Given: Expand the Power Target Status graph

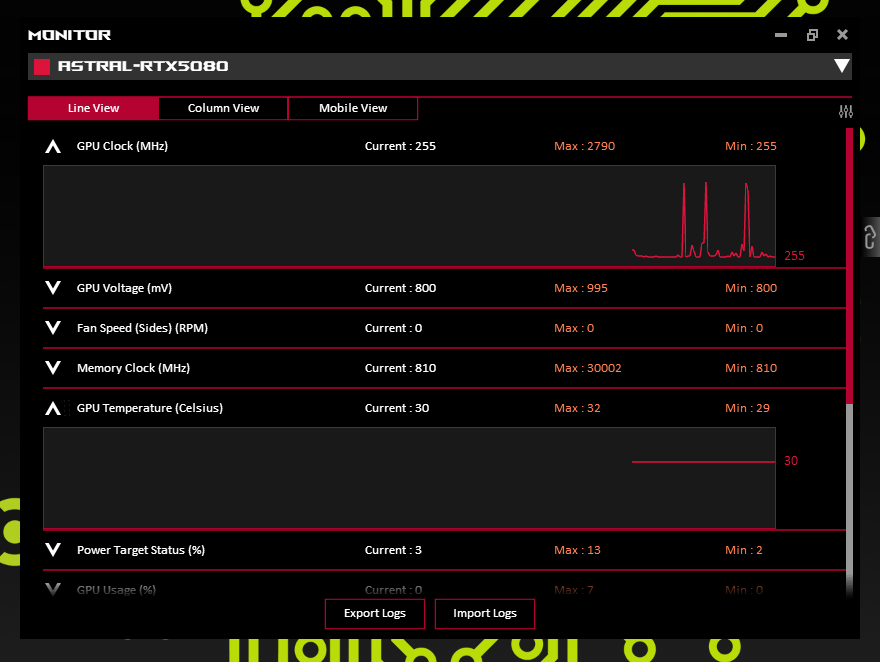Looking at the screenshot, I should (53, 550).
